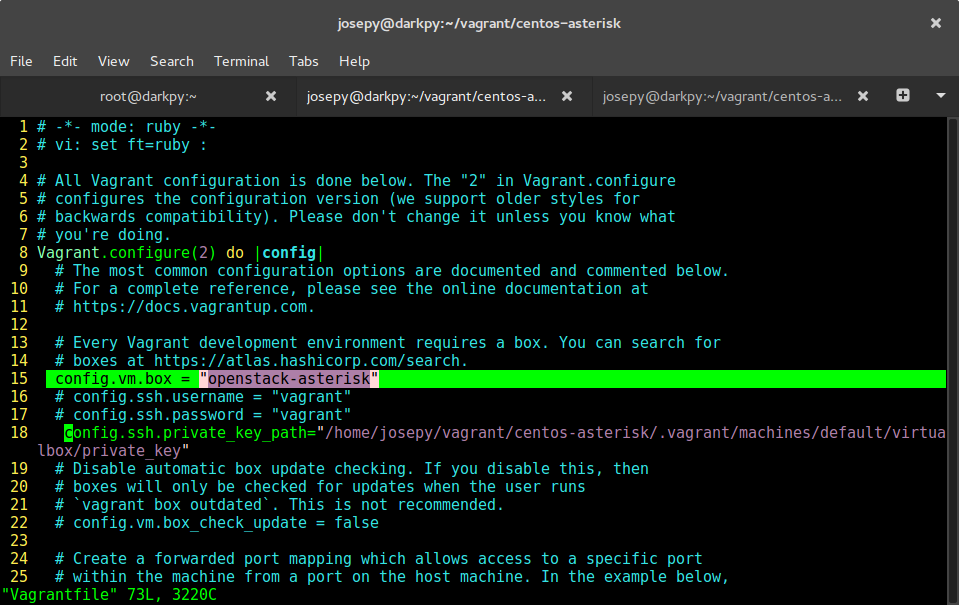Open the Help menu
The height and width of the screenshot is (605, 959).
tap(354, 61)
